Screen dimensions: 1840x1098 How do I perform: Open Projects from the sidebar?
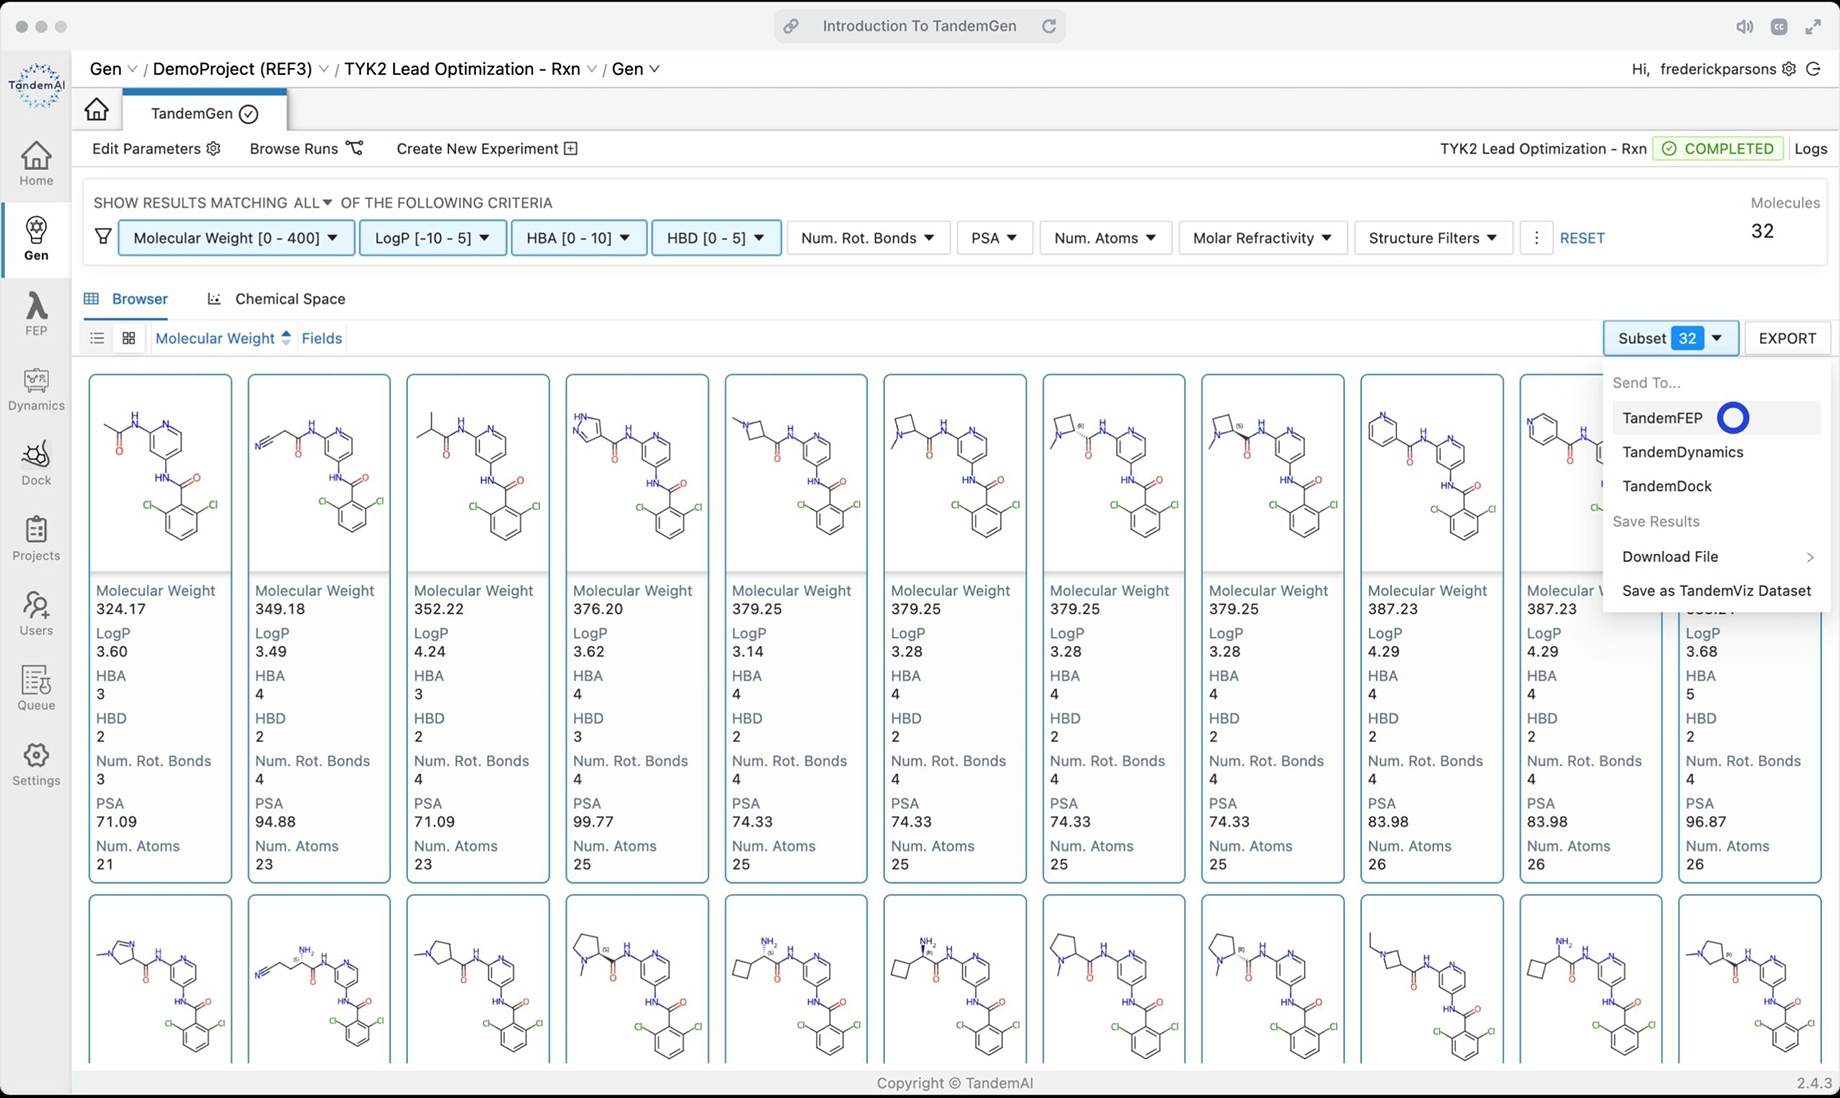tap(36, 539)
